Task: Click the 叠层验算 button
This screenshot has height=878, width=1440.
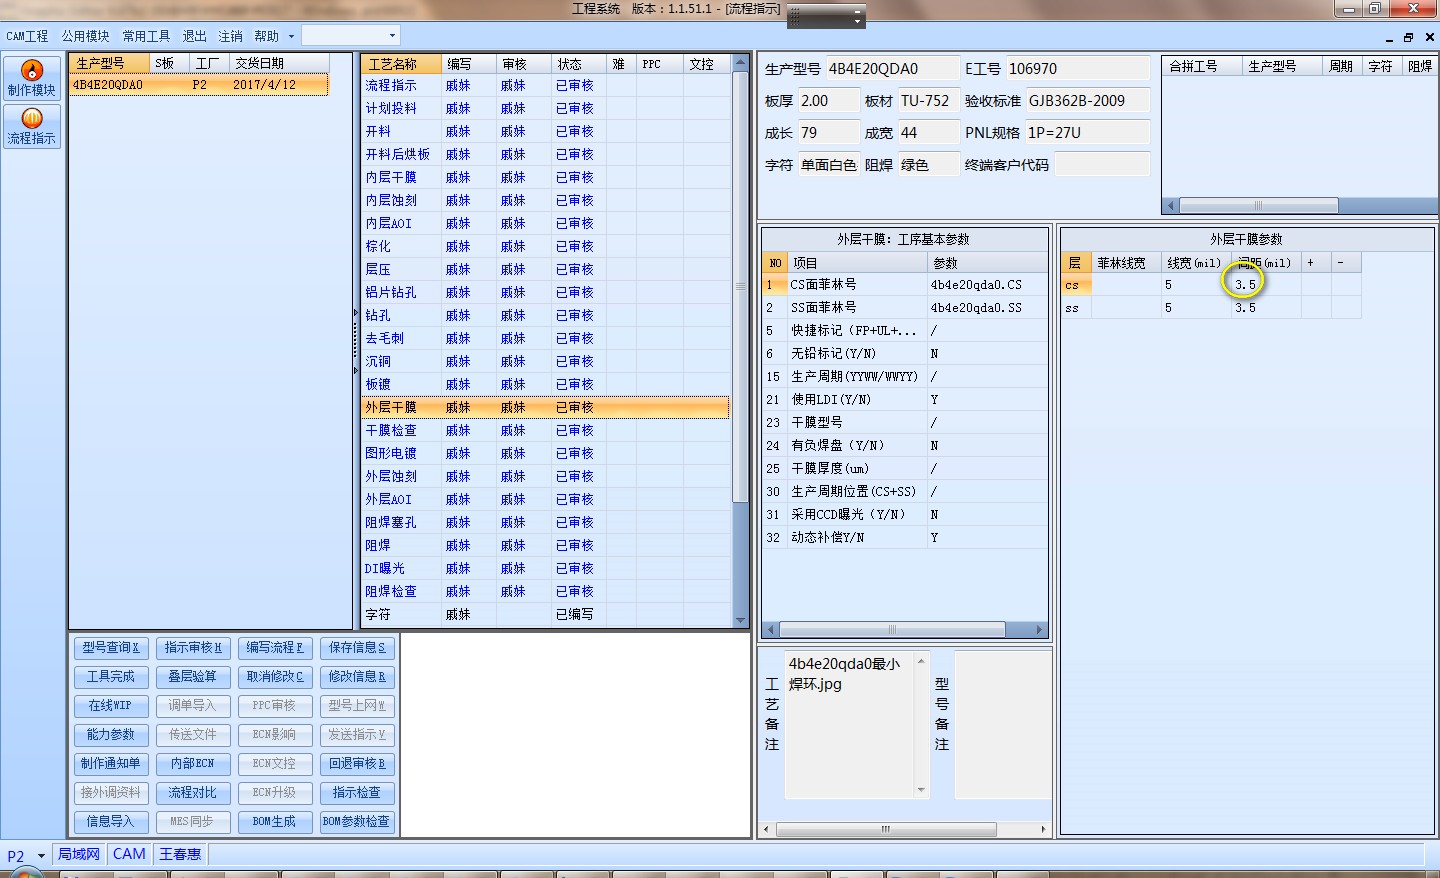Action: click(193, 677)
